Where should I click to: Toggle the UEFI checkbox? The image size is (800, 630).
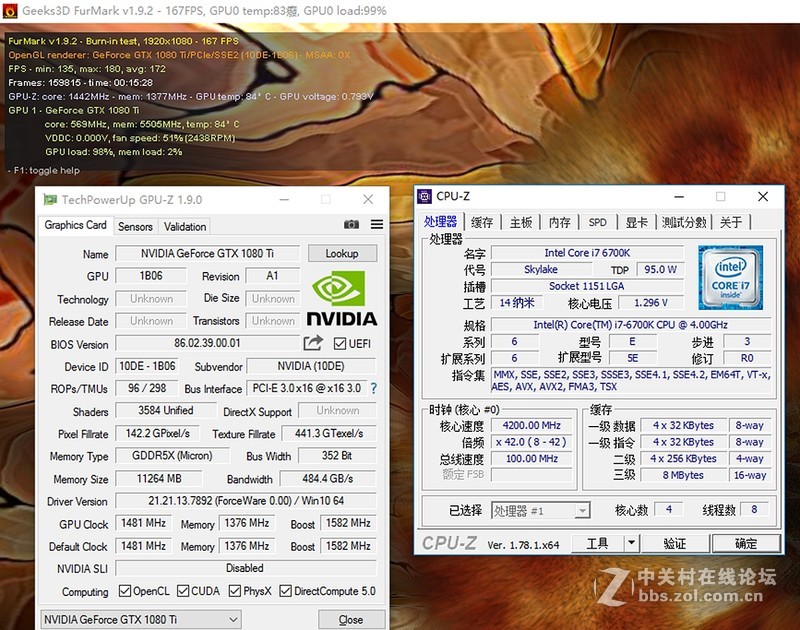pyautogui.click(x=340, y=344)
